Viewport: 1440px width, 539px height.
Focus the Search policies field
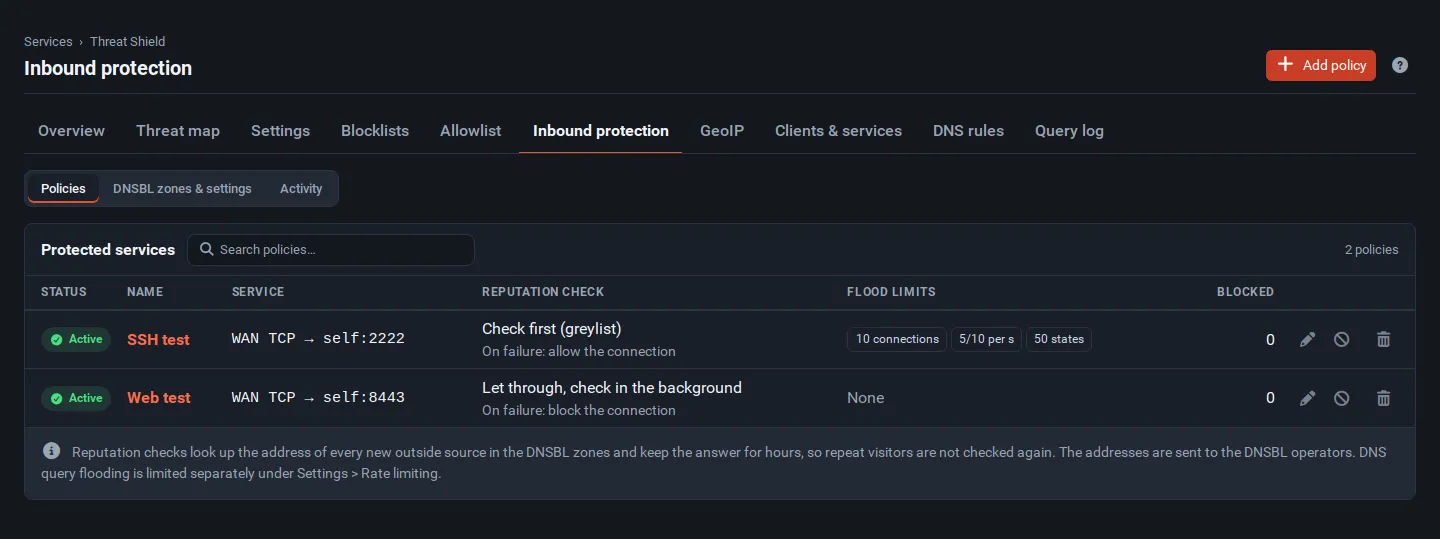click(x=331, y=250)
